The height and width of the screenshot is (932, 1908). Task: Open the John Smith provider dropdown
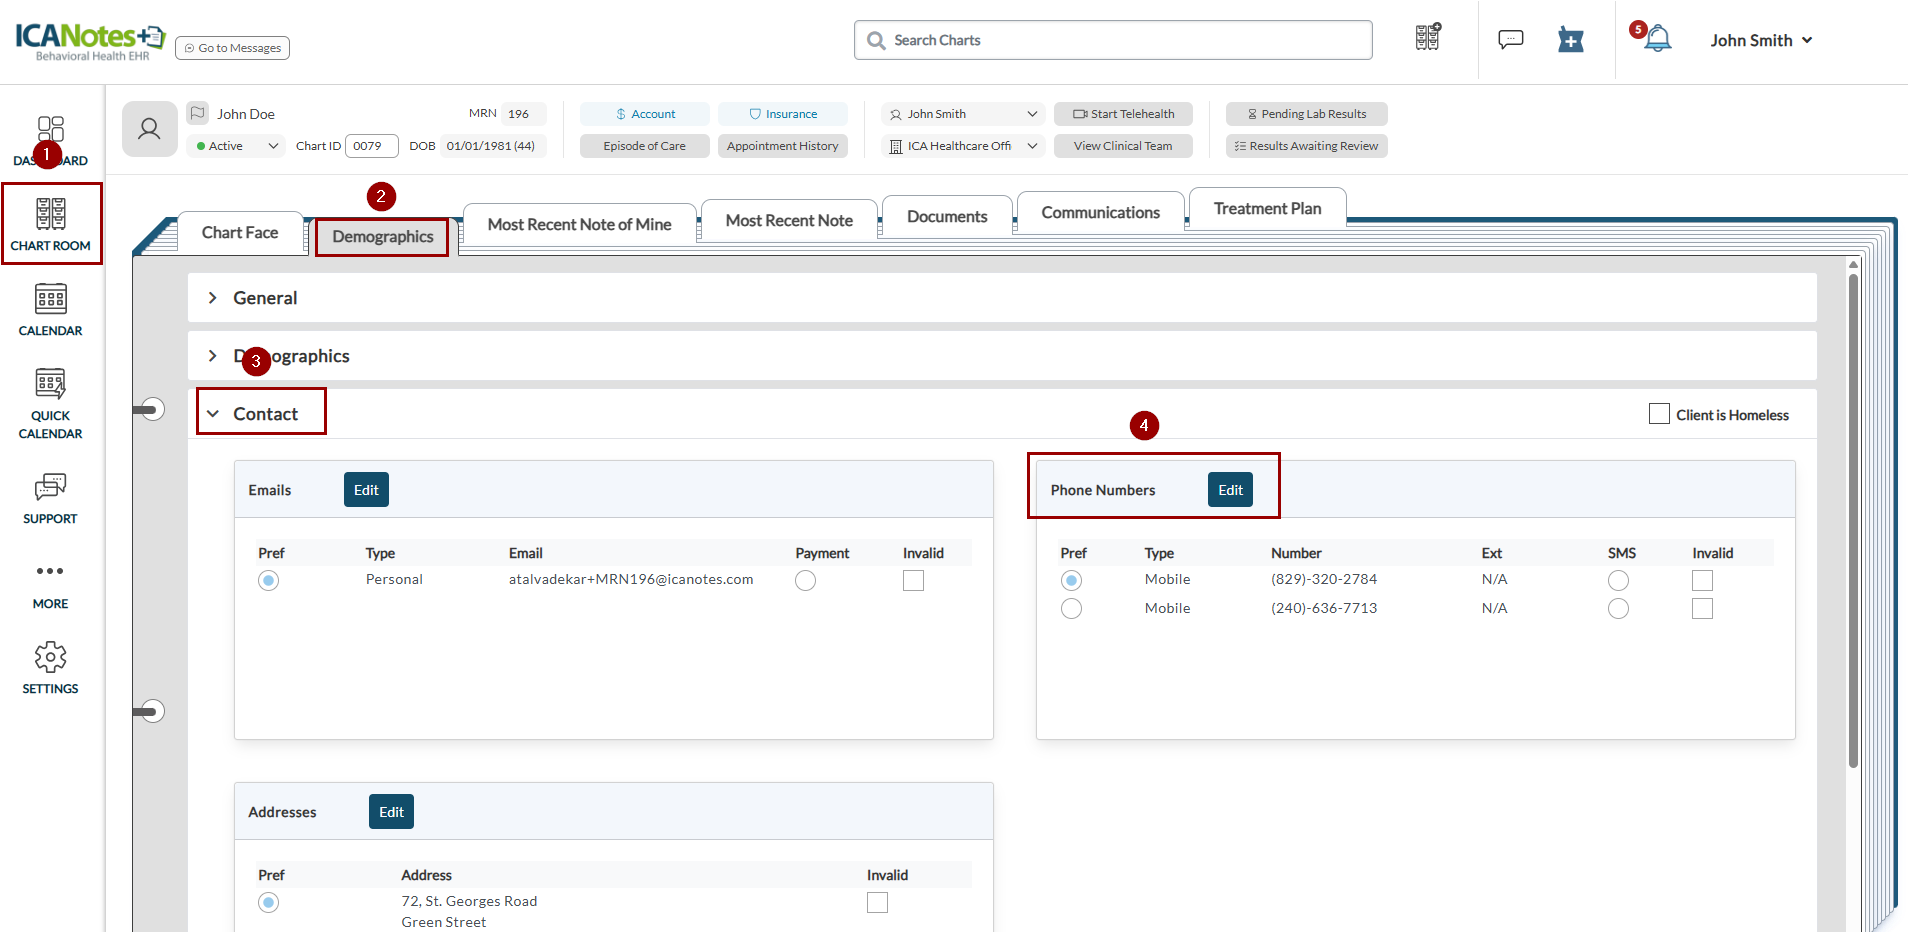point(963,114)
